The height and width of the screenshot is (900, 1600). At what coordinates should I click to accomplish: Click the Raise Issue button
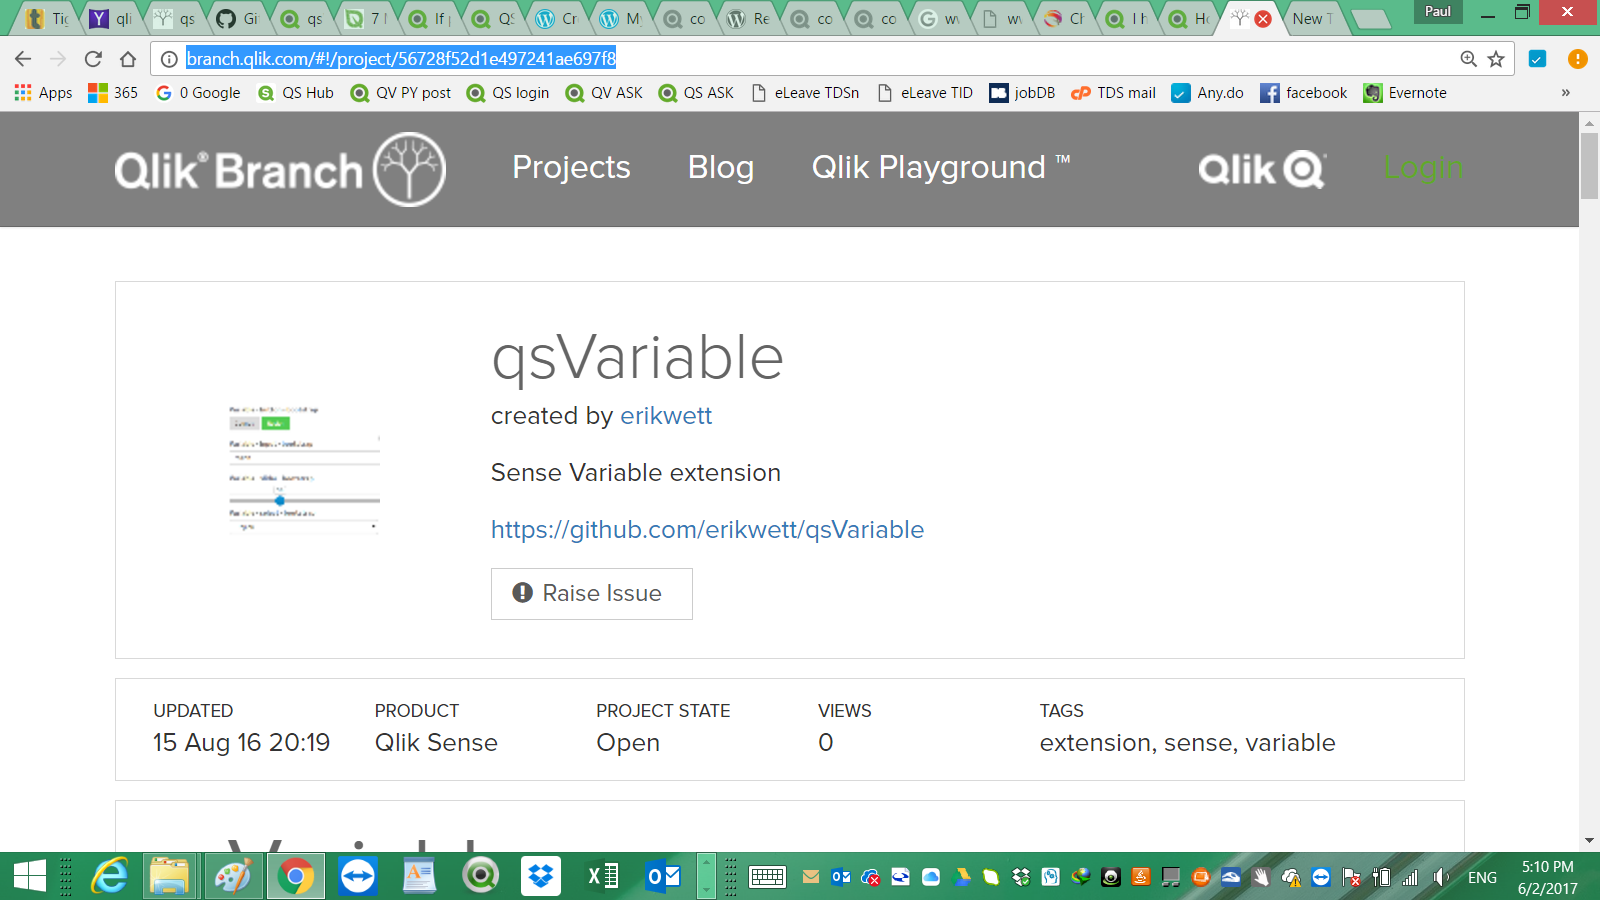pos(591,593)
